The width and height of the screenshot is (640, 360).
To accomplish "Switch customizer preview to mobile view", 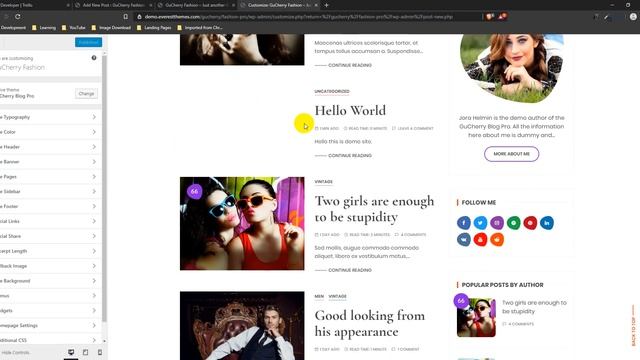I will [100, 352].
